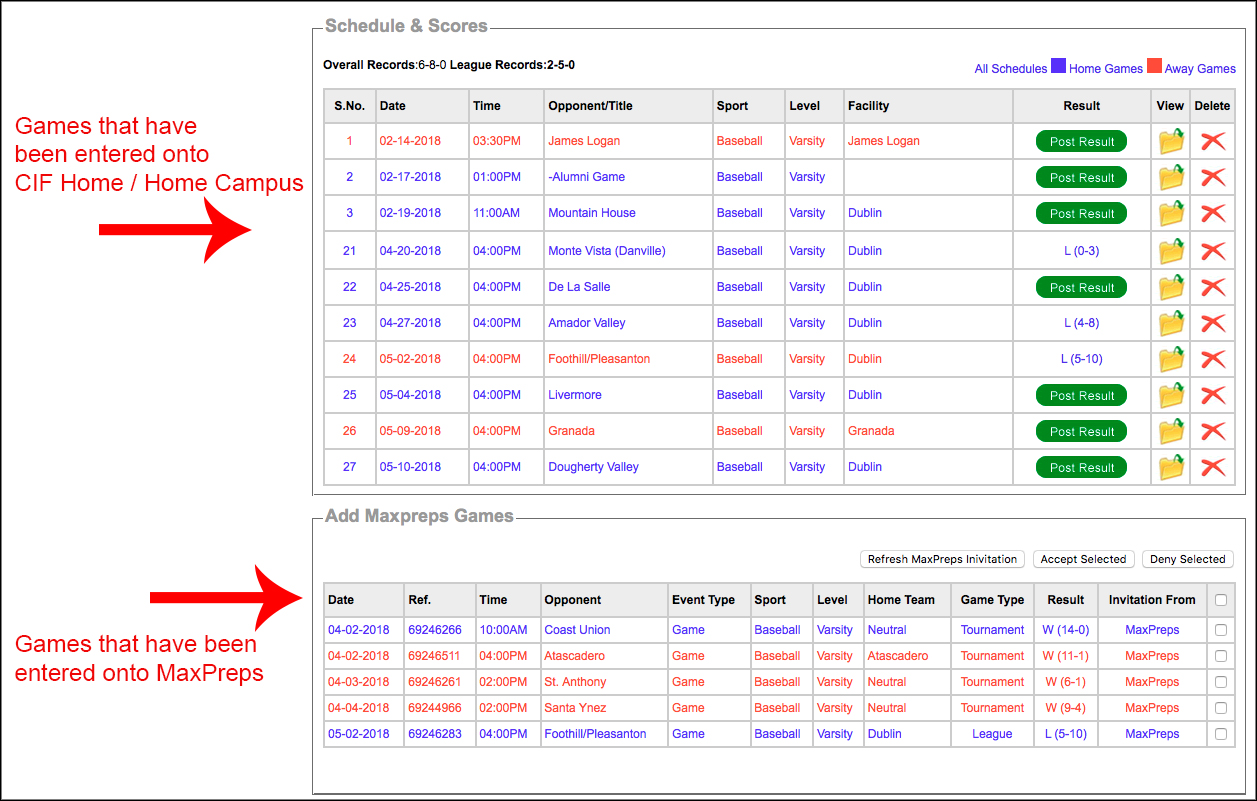Delete the Mountain House game row
This screenshot has height=801, width=1257.
(x=1213, y=214)
